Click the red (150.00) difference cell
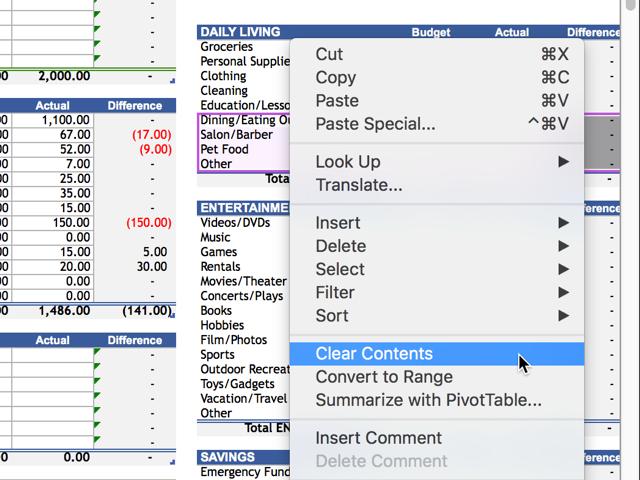The width and height of the screenshot is (640, 480). (135, 223)
